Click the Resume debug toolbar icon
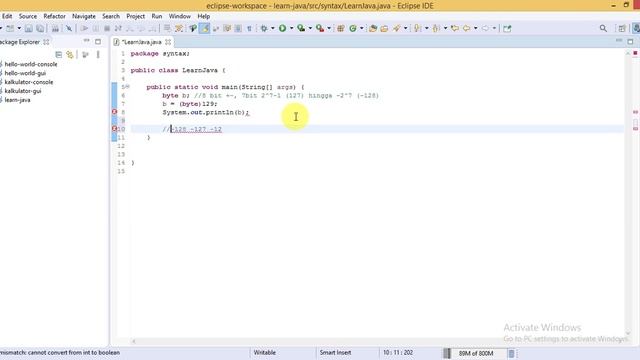The width and height of the screenshot is (640, 360). tap(84, 28)
